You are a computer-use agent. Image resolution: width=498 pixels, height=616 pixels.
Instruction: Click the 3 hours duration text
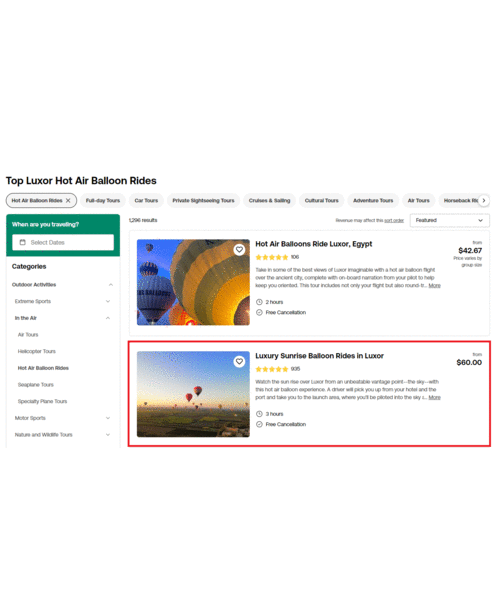pos(274,414)
